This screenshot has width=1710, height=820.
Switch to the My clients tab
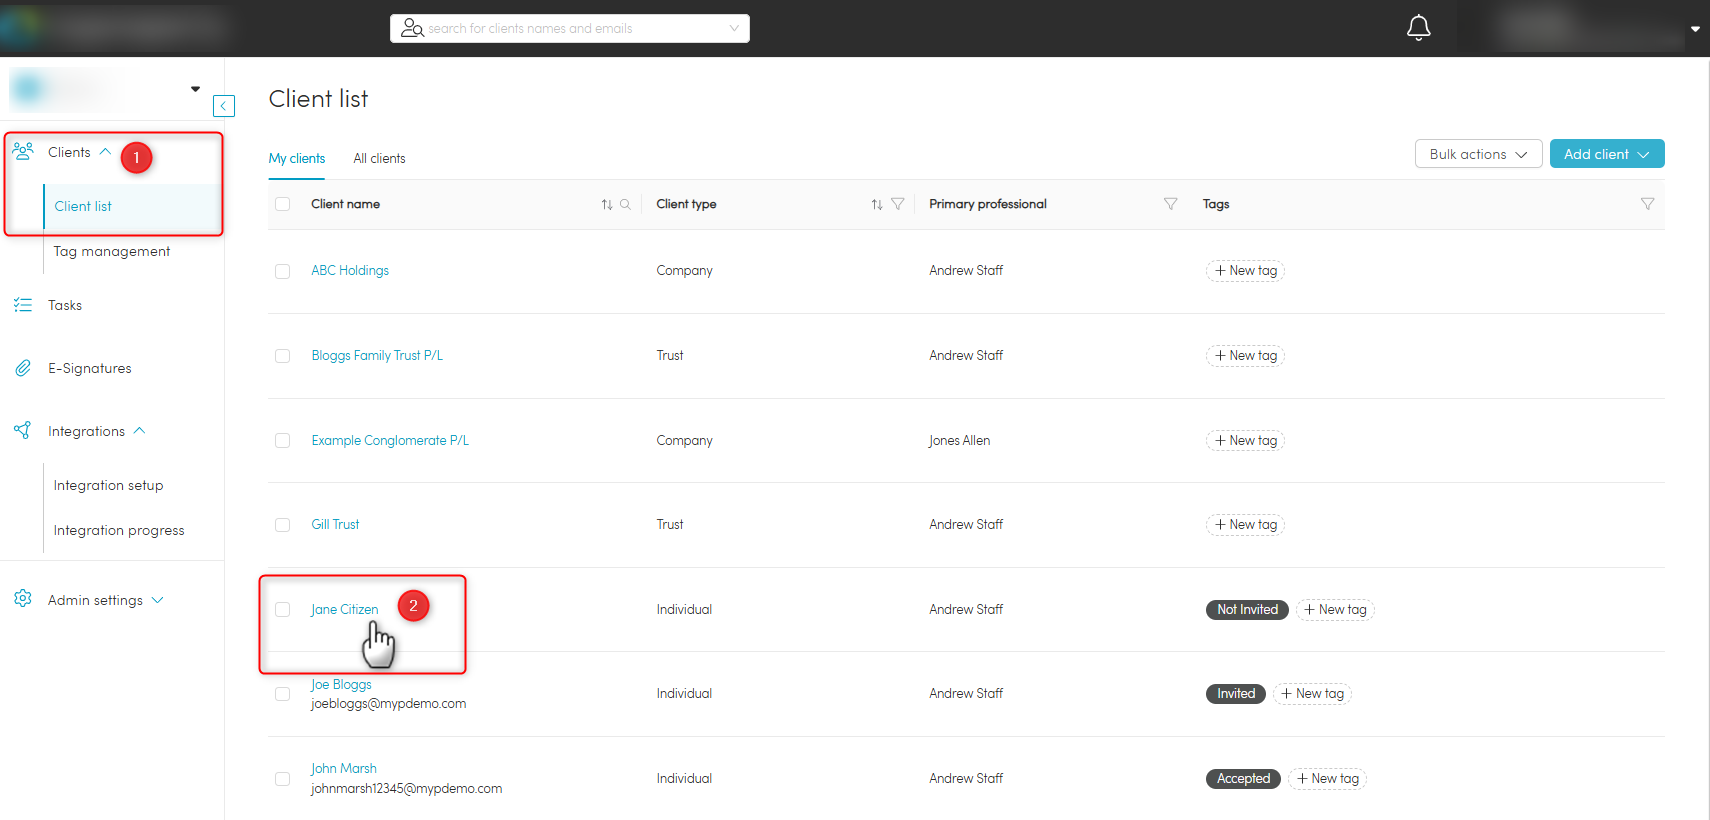click(x=297, y=158)
